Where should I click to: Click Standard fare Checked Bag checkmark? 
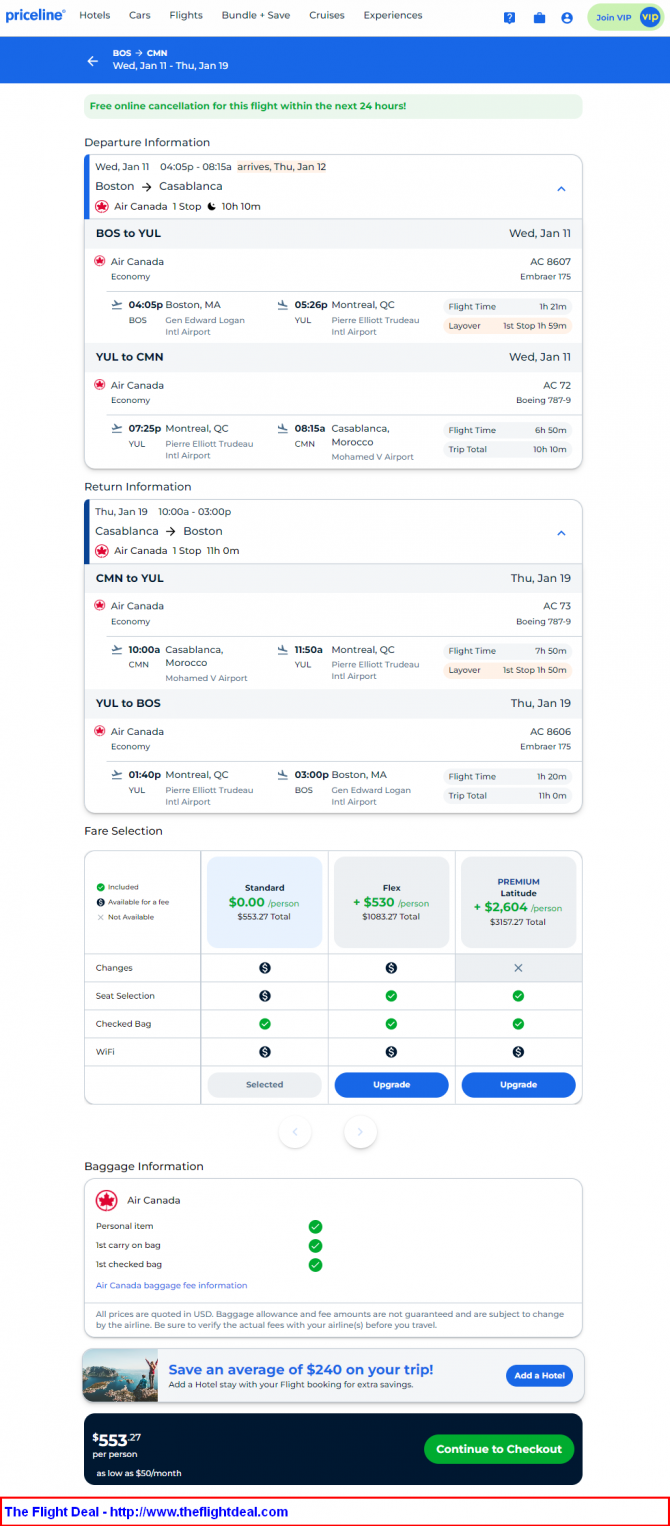[265, 1024]
